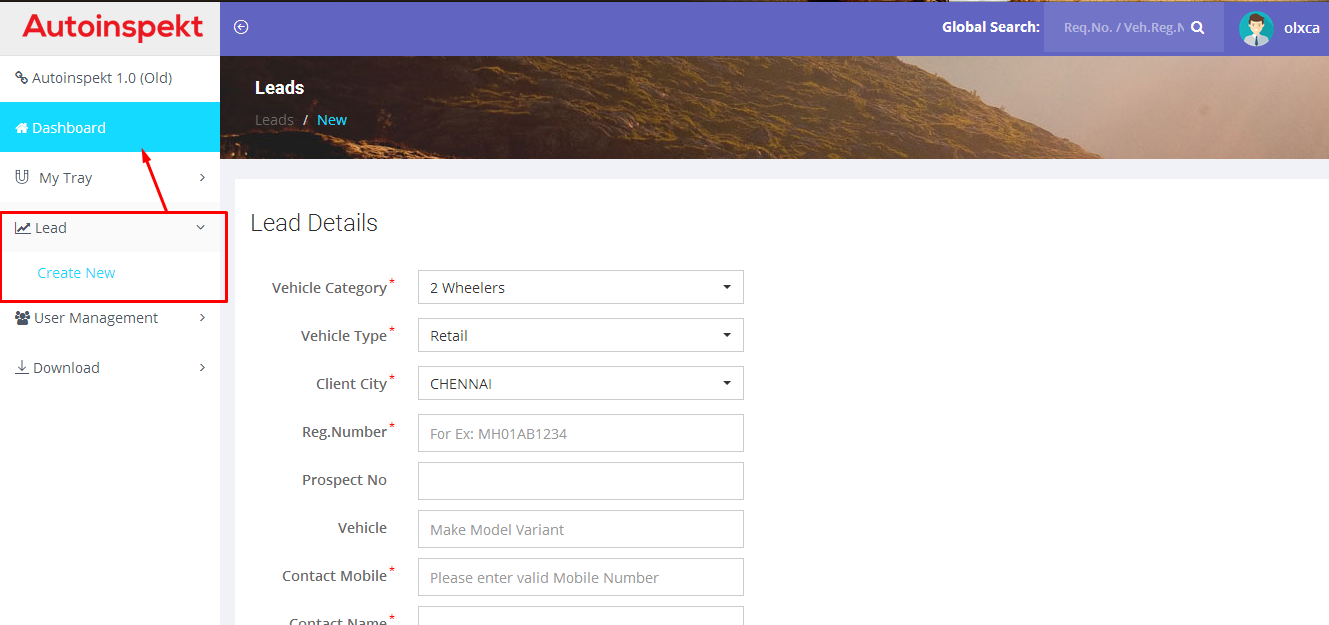Expand the My Tray chevron
The width and height of the screenshot is (1329, 625).
[x=202, y=177]
